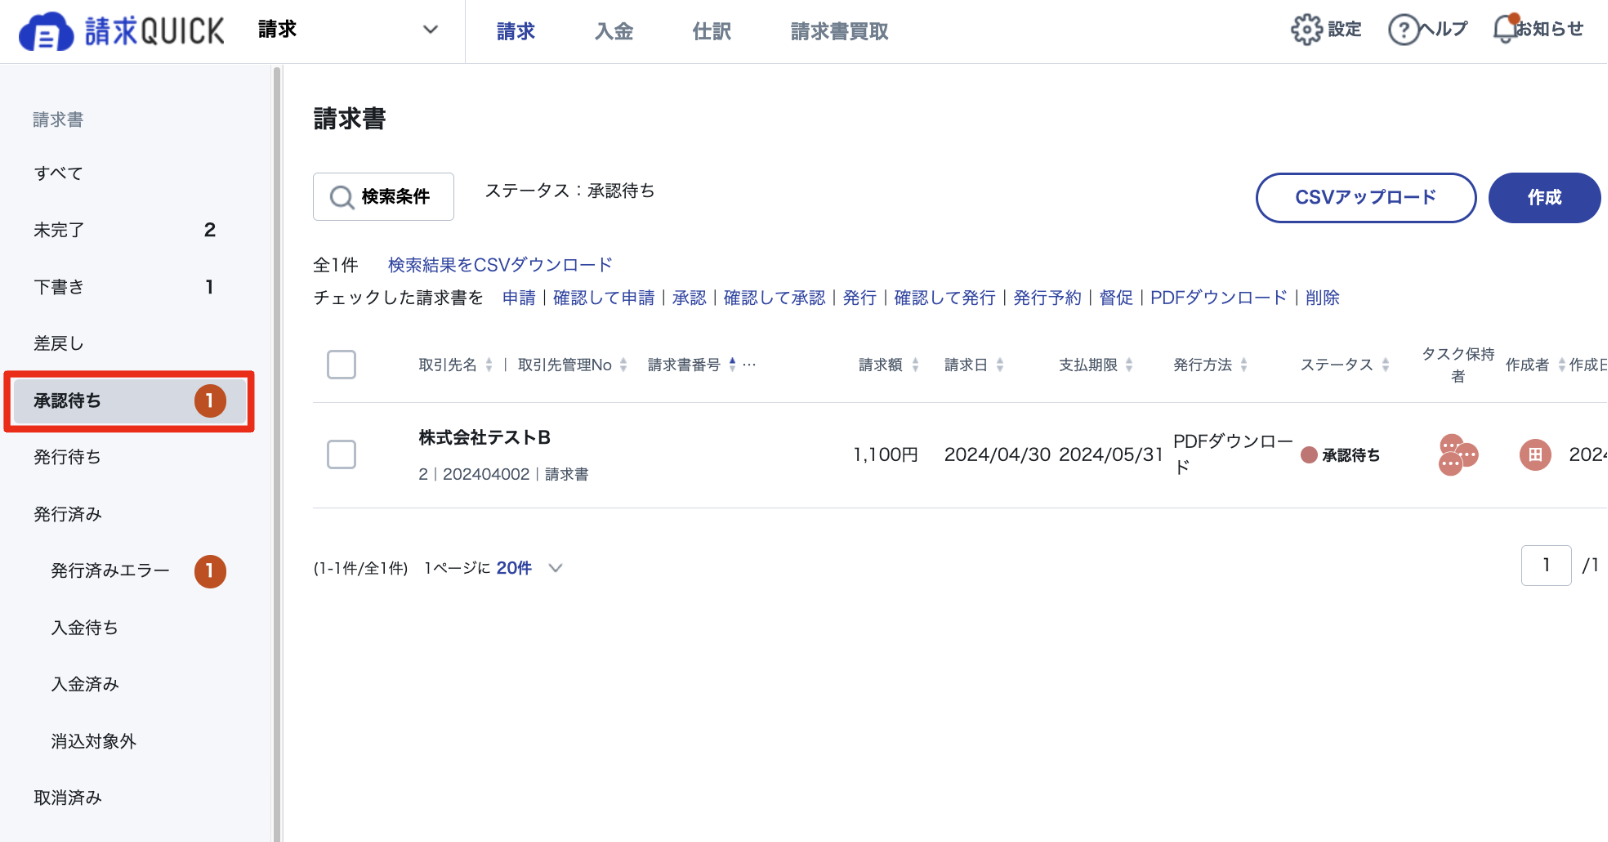The image size is (1608, 842).
Task: Click the 申請 bulk action link
Action: [x=519, y=298]
